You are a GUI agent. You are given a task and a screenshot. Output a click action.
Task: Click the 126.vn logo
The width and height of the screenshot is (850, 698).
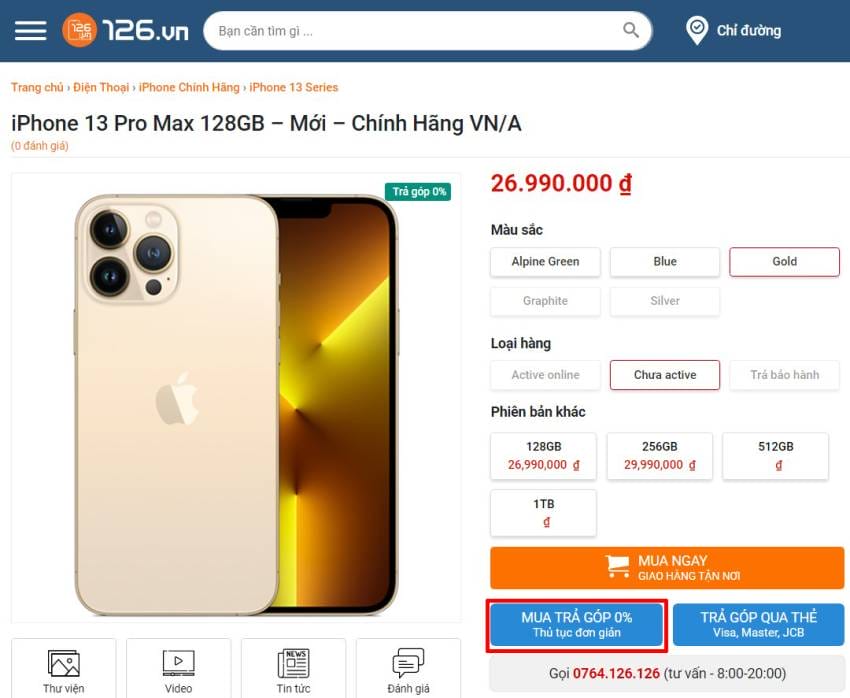125,30
